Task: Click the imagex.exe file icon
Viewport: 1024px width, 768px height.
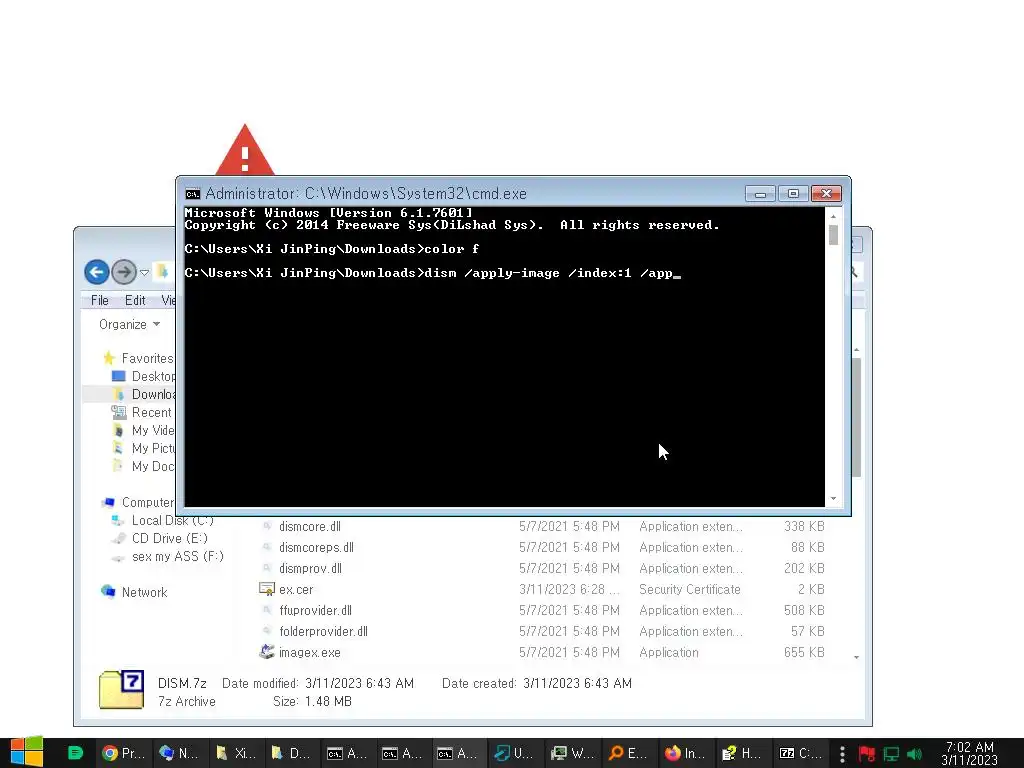Action: pyautogui.click(x=266, y=652)
